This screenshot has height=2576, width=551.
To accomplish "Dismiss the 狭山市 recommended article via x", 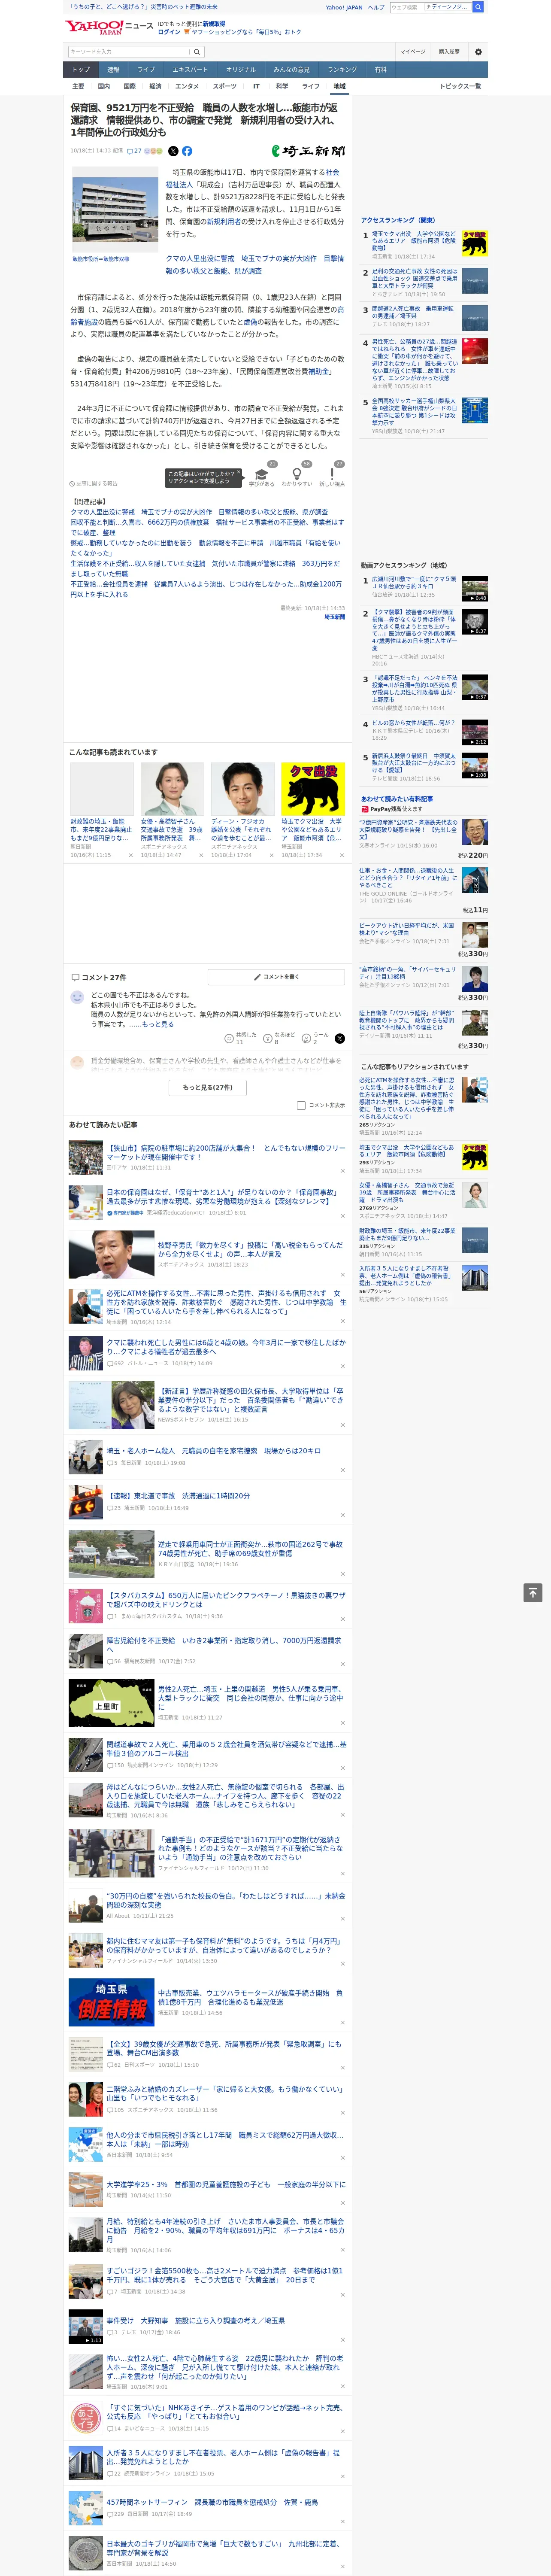I will tap(342, 1170).
